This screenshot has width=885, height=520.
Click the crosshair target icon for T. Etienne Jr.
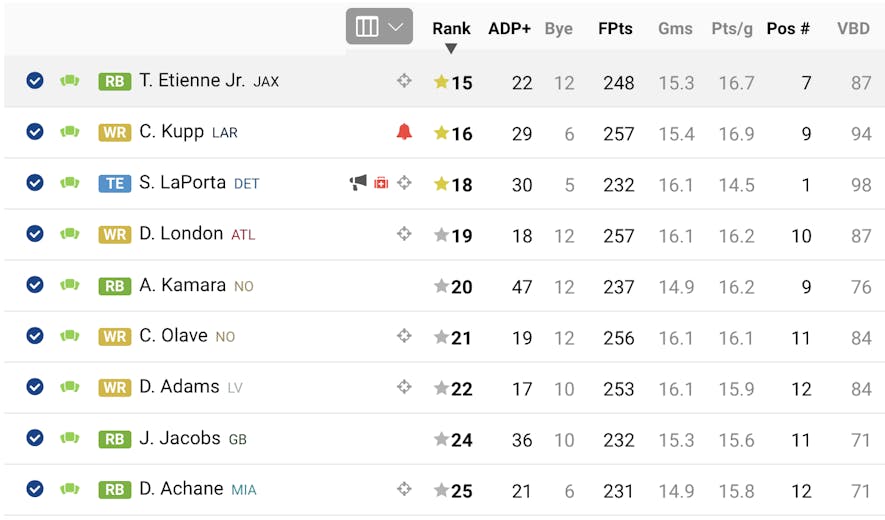[x=404, y=81]
